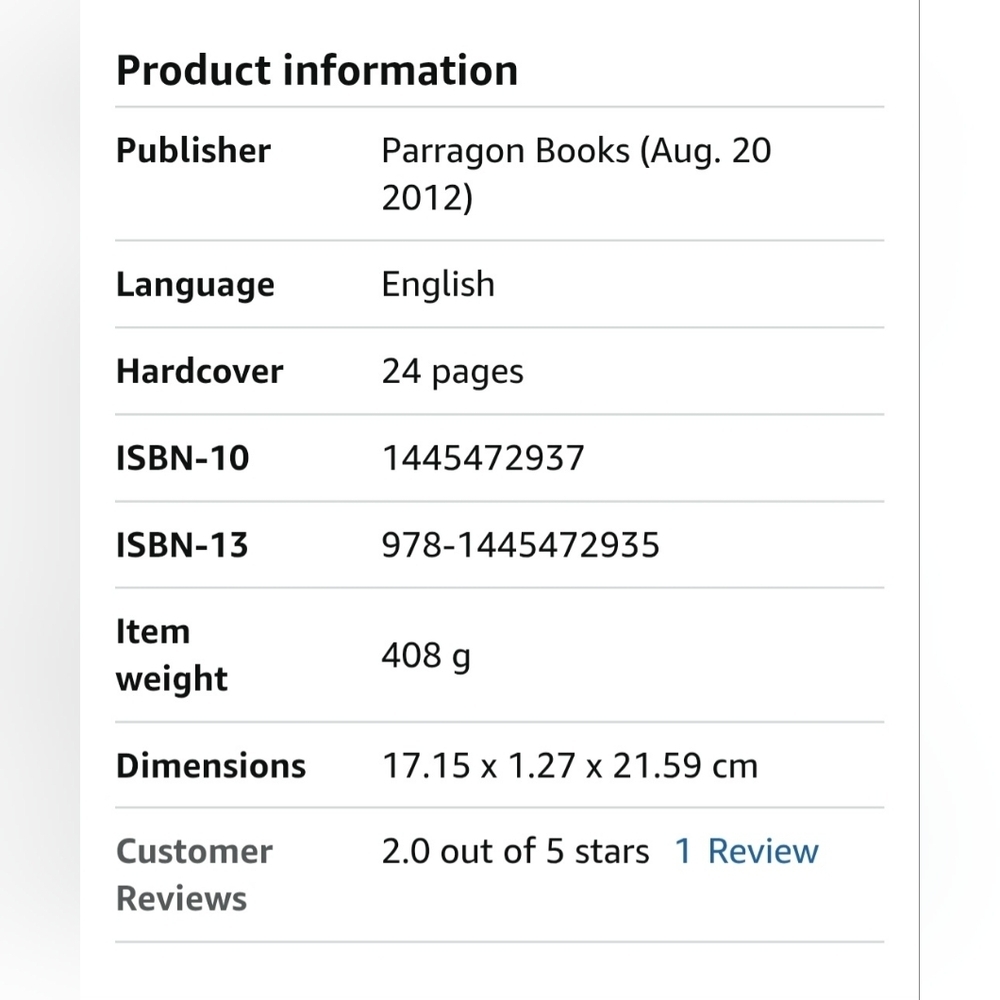Click the 21.59 cm measurement
This screenshot has height=1000, width=1000.
click(685, 766)
